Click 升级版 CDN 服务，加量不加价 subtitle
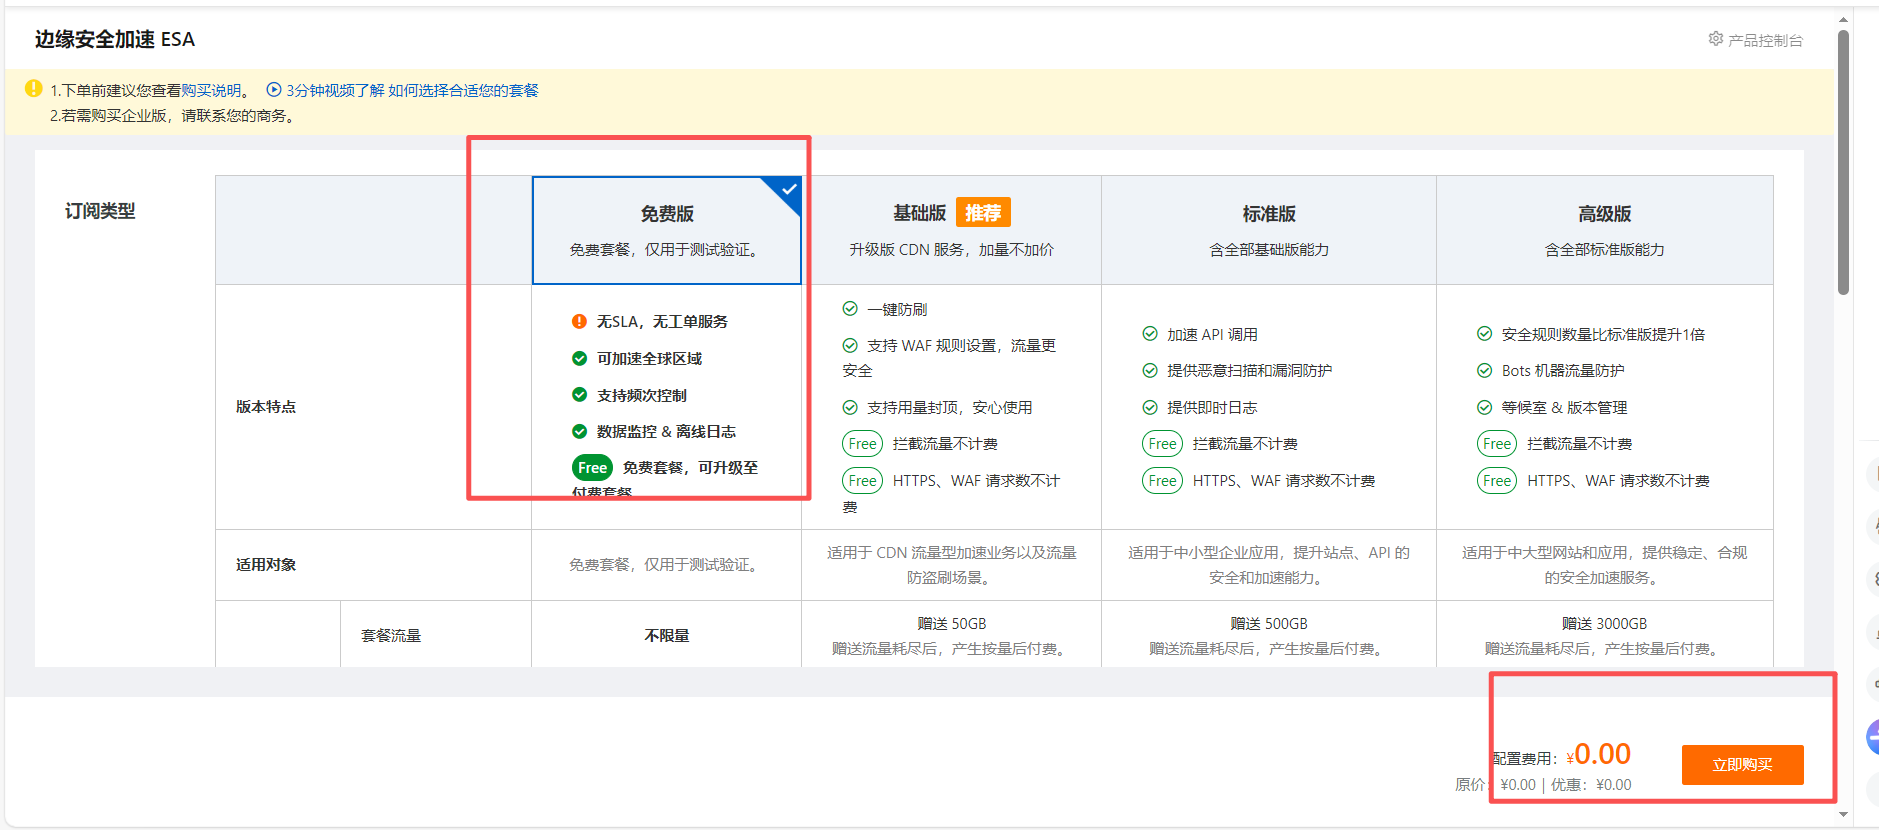 tap(951, 250)
